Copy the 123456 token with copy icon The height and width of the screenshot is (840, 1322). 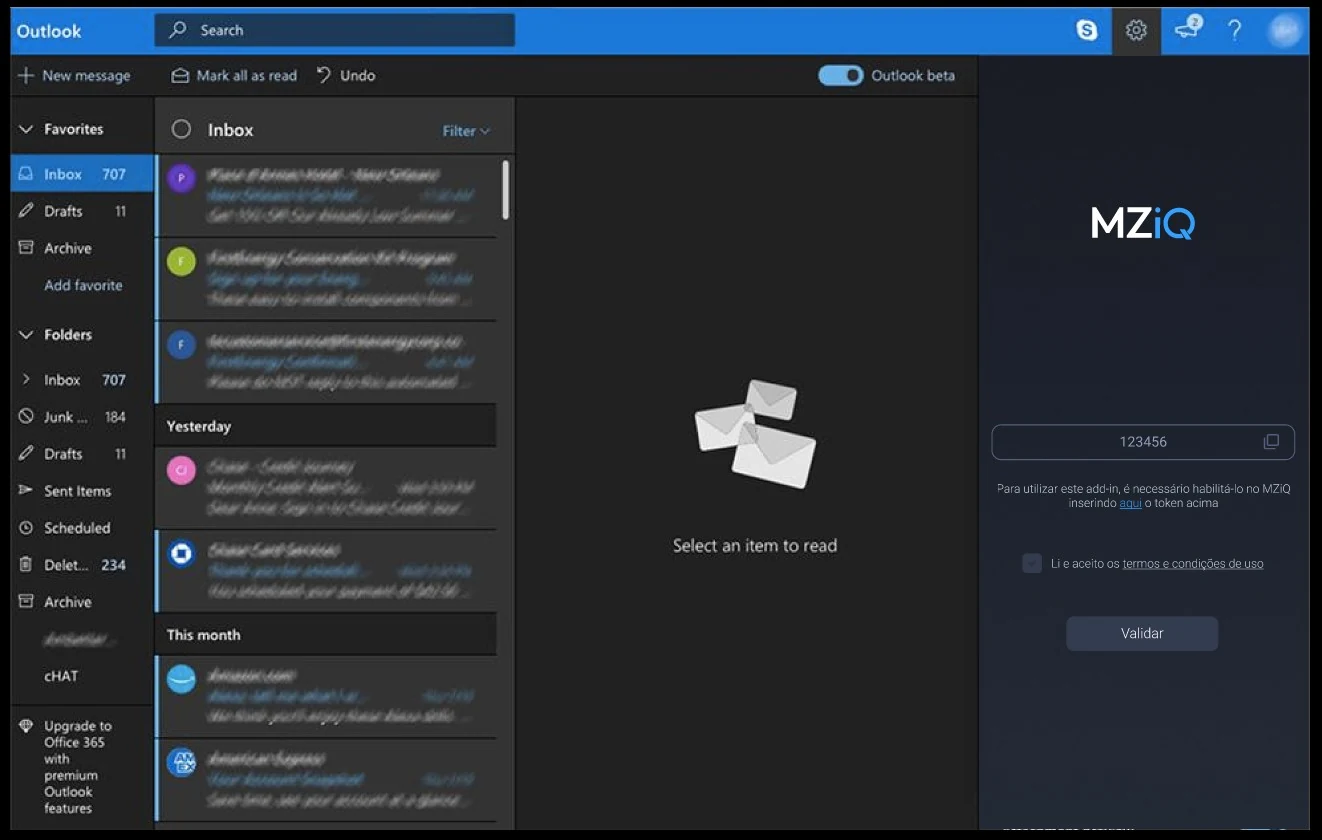pos(1271,441)
